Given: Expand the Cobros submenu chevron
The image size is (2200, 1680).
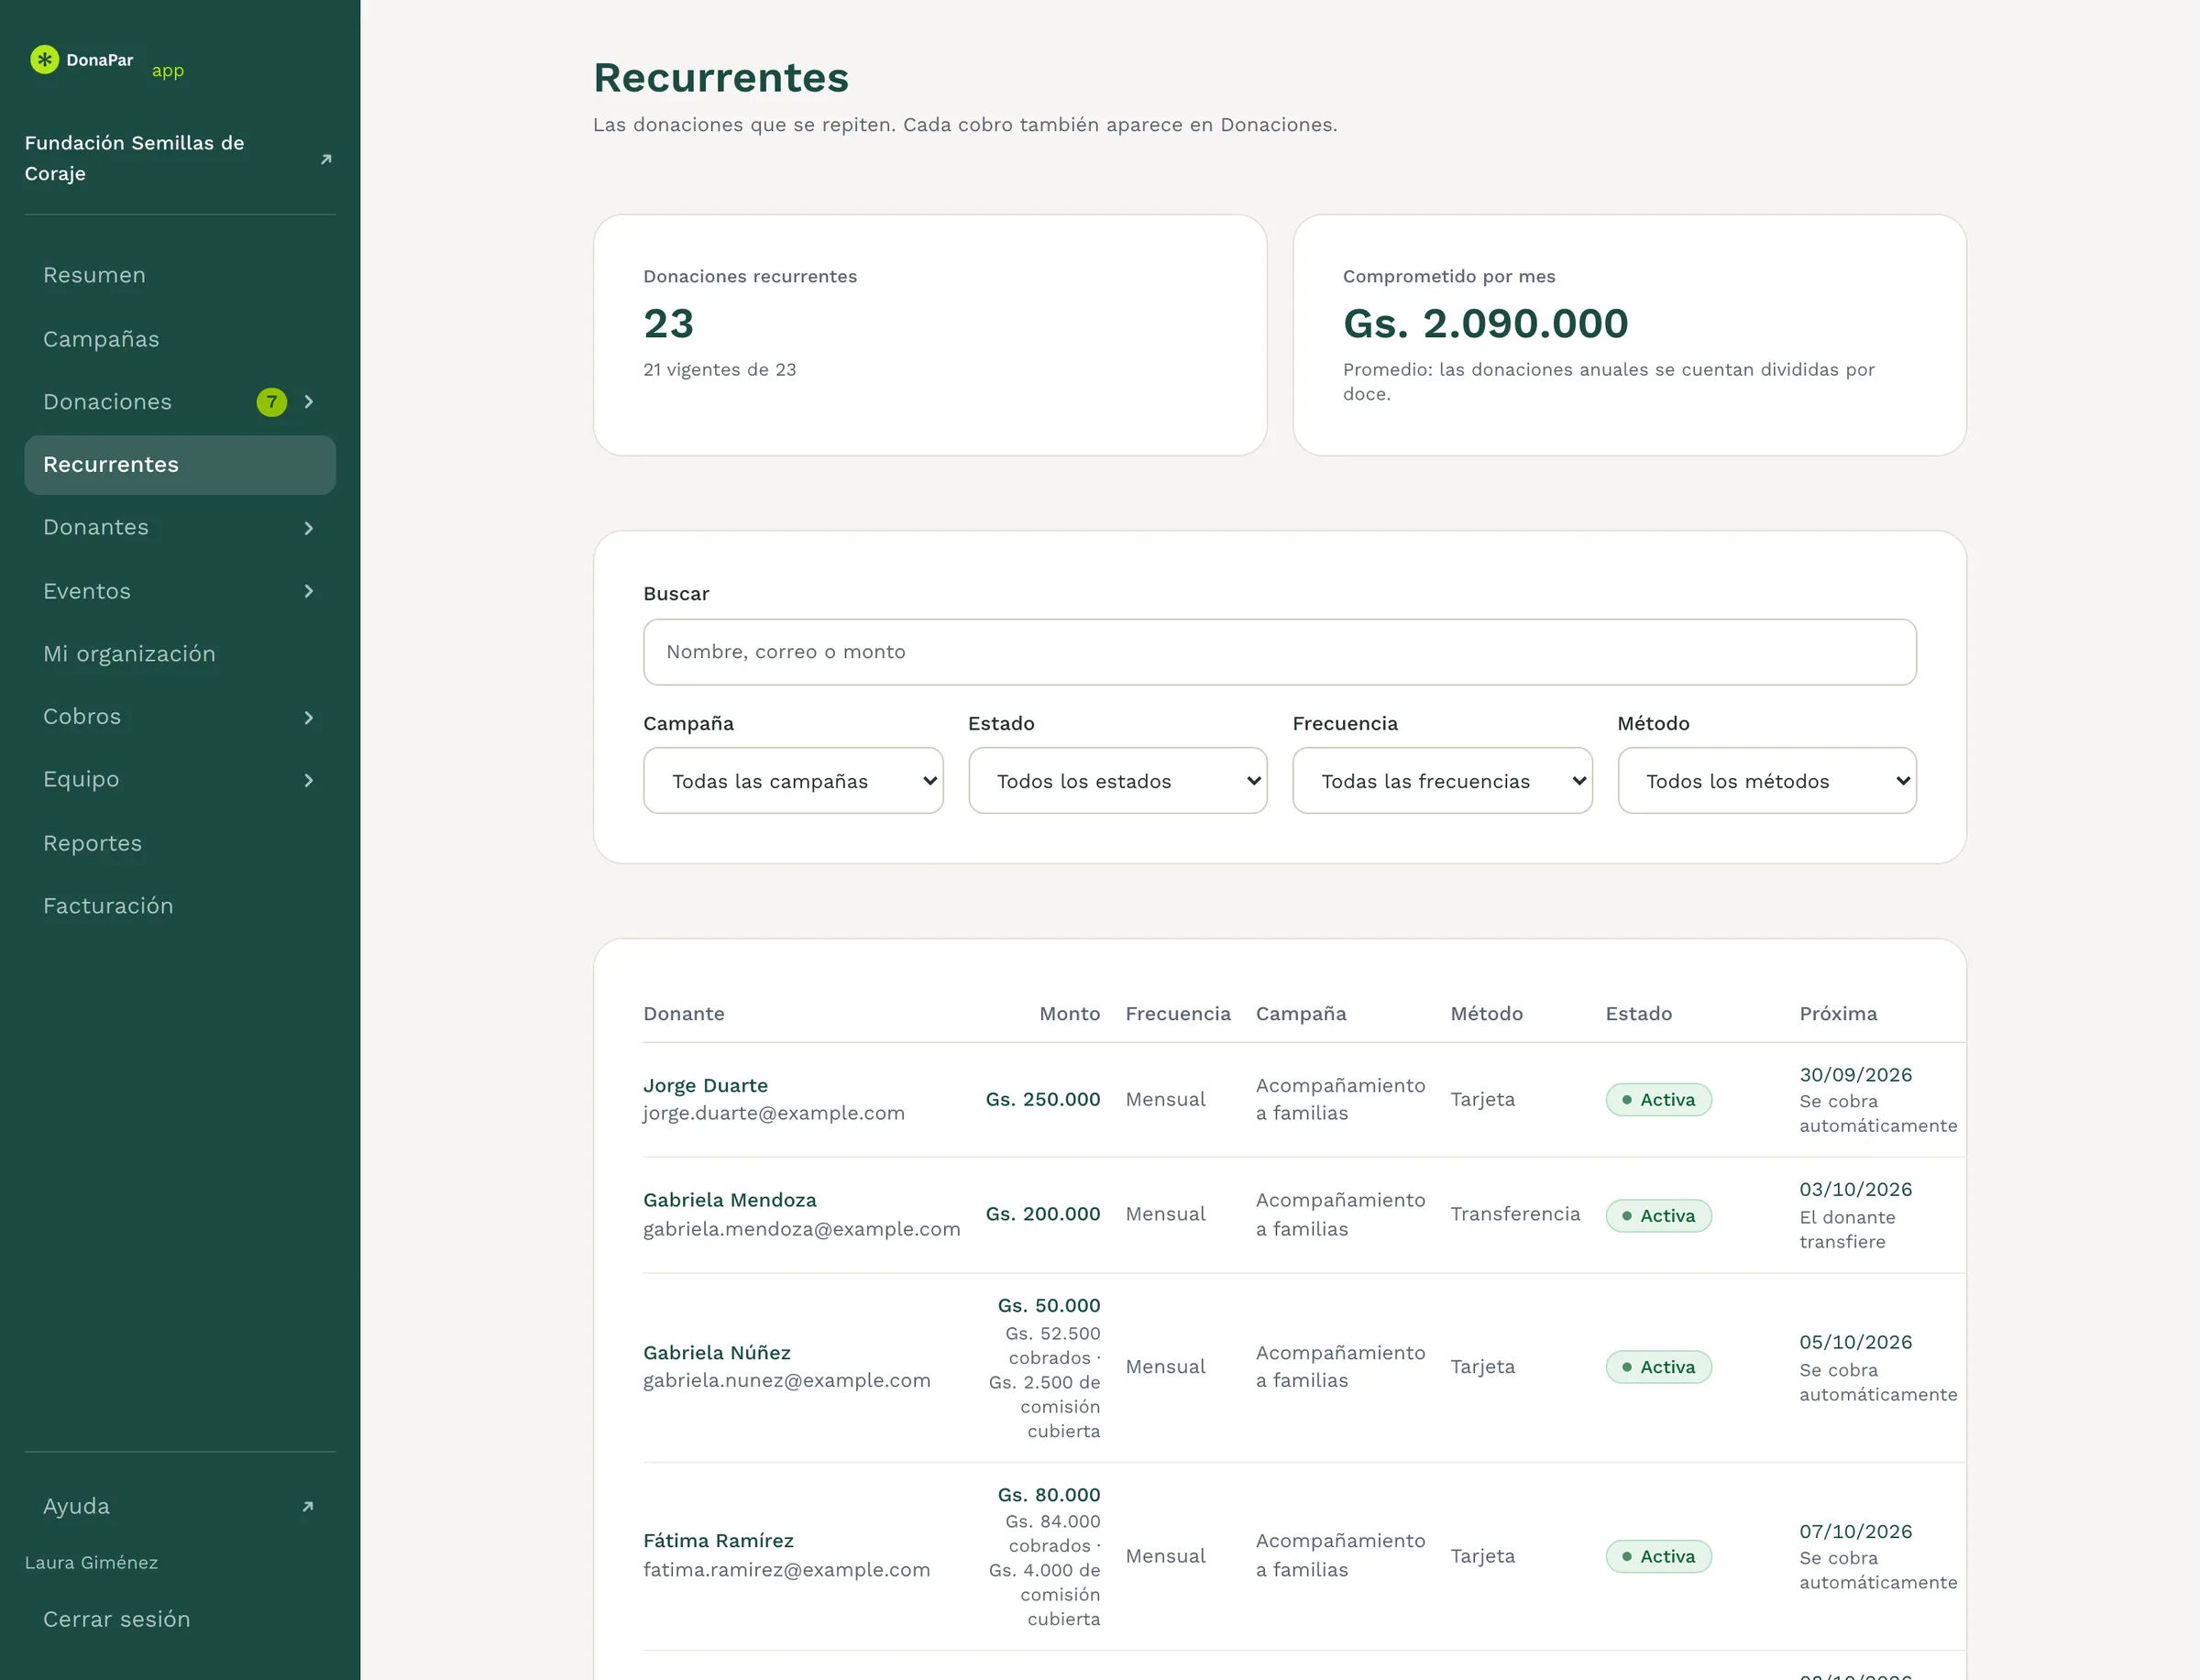Looking at the screenshot, I should [x=309, y=717].
